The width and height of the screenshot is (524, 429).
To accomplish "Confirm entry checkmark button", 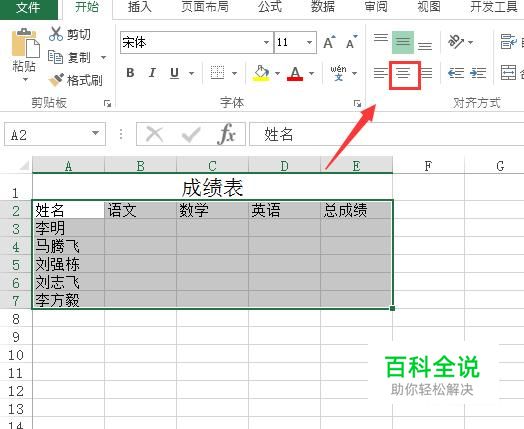I will coord(191,134).
